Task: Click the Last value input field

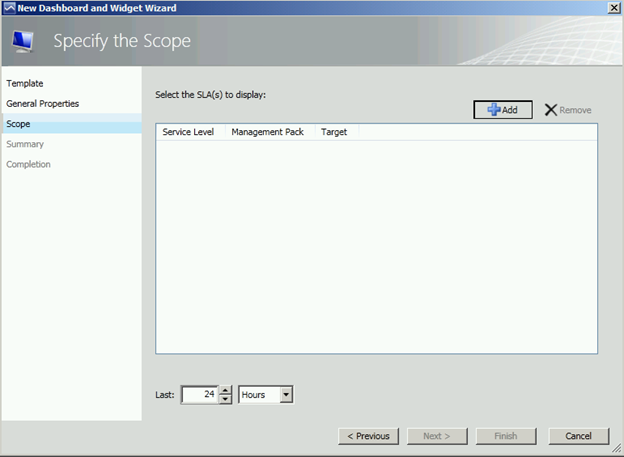Action: pos(200,395)
